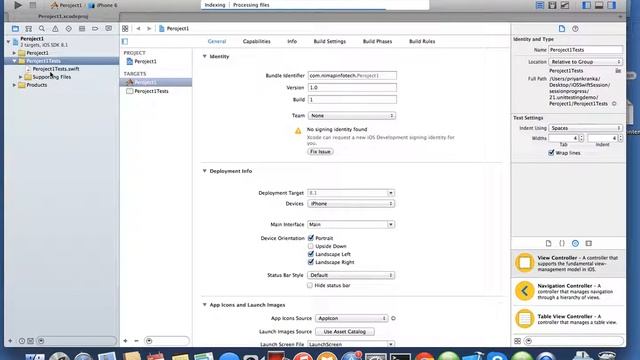The image size is (640, 360).
Task: Open the Object library
Action: pyautogui.click(x=575, y=243)
